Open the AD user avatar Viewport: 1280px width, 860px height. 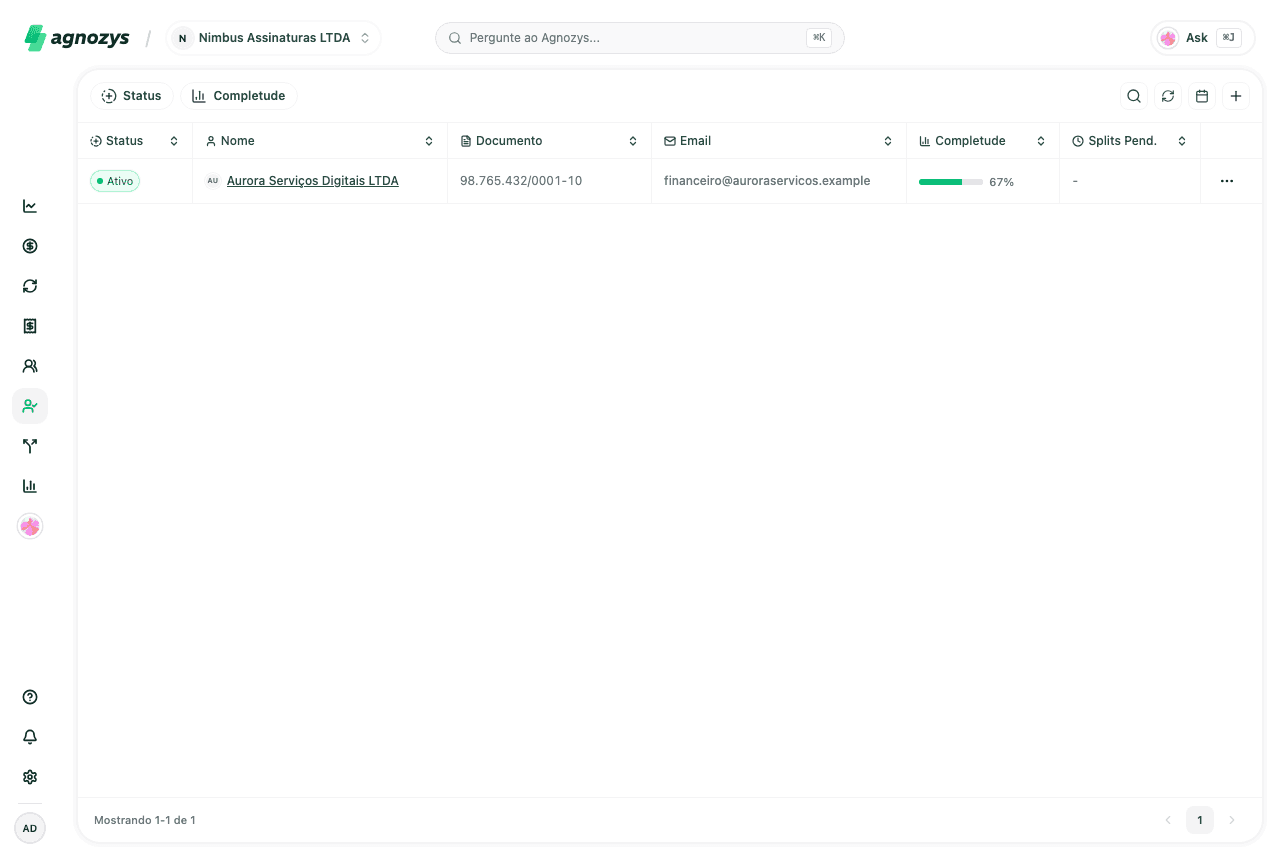pyautogui.click(x=30, y=828)
